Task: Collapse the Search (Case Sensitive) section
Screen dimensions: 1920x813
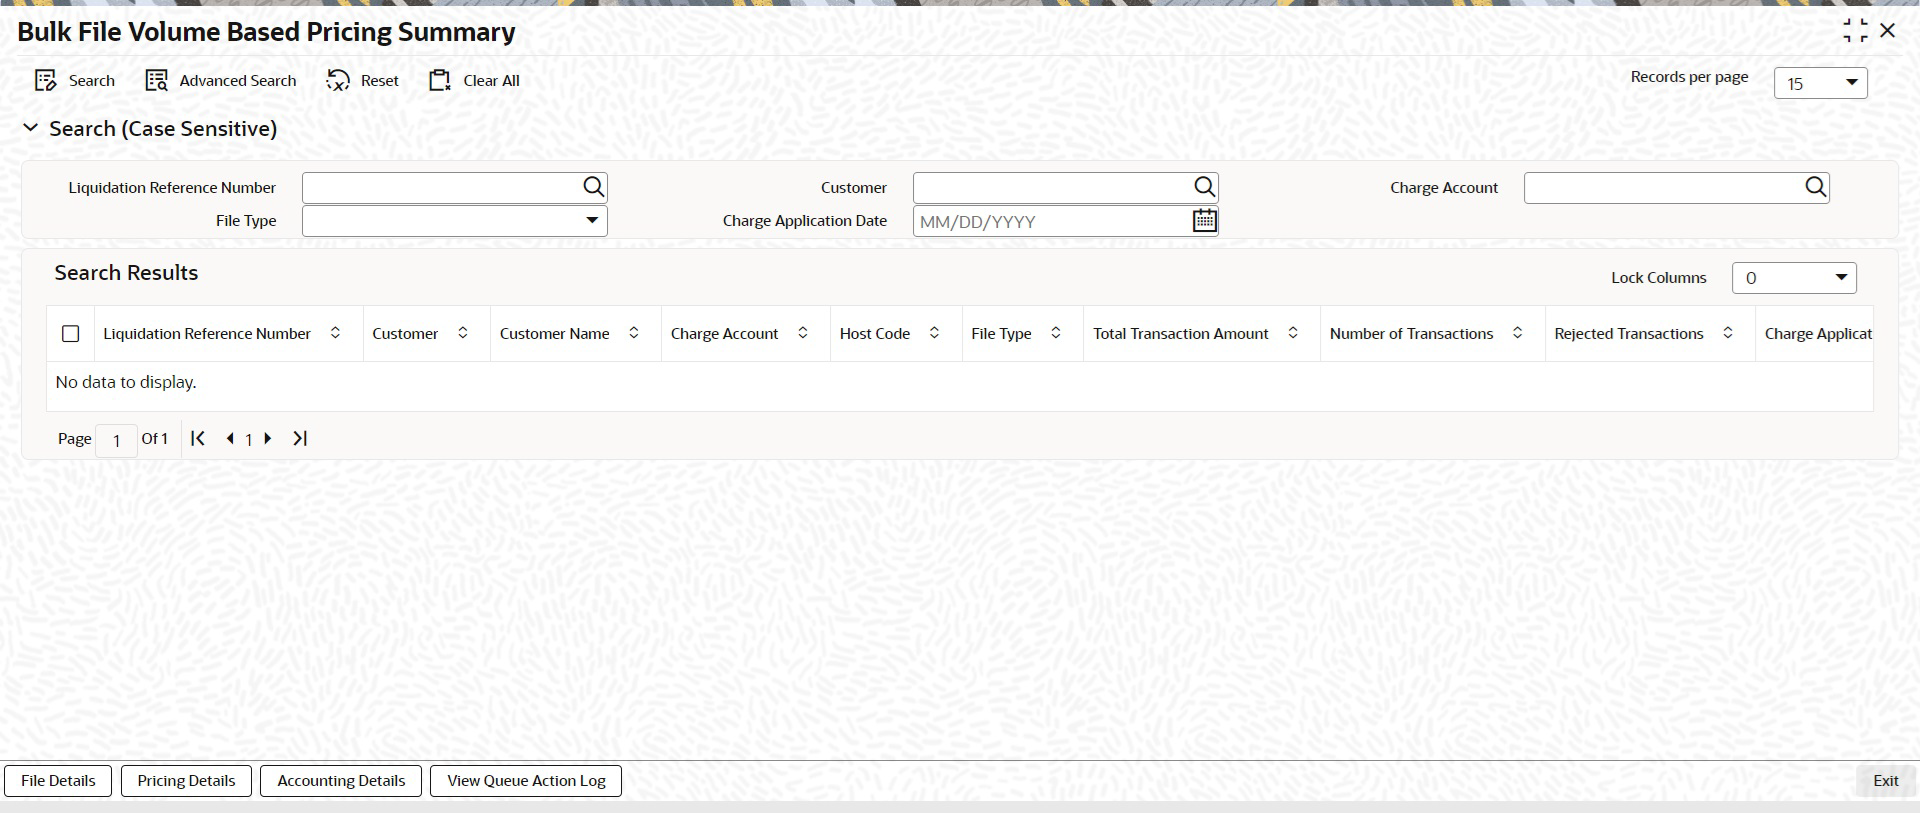Action: 31,128
